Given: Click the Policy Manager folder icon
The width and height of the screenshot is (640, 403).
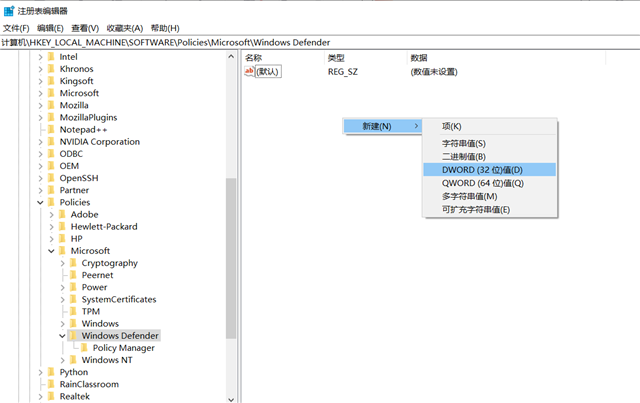Looking at the screenshot, I should (84, 348).
